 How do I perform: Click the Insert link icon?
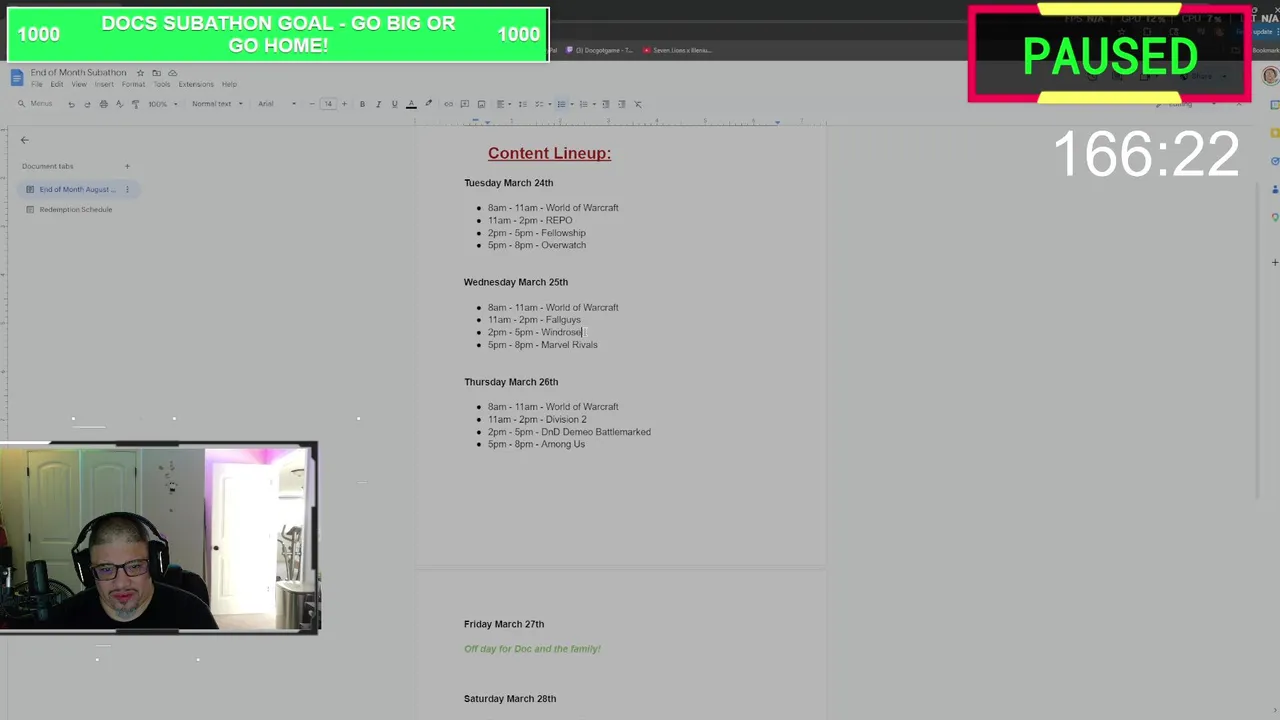coord(448,104)
